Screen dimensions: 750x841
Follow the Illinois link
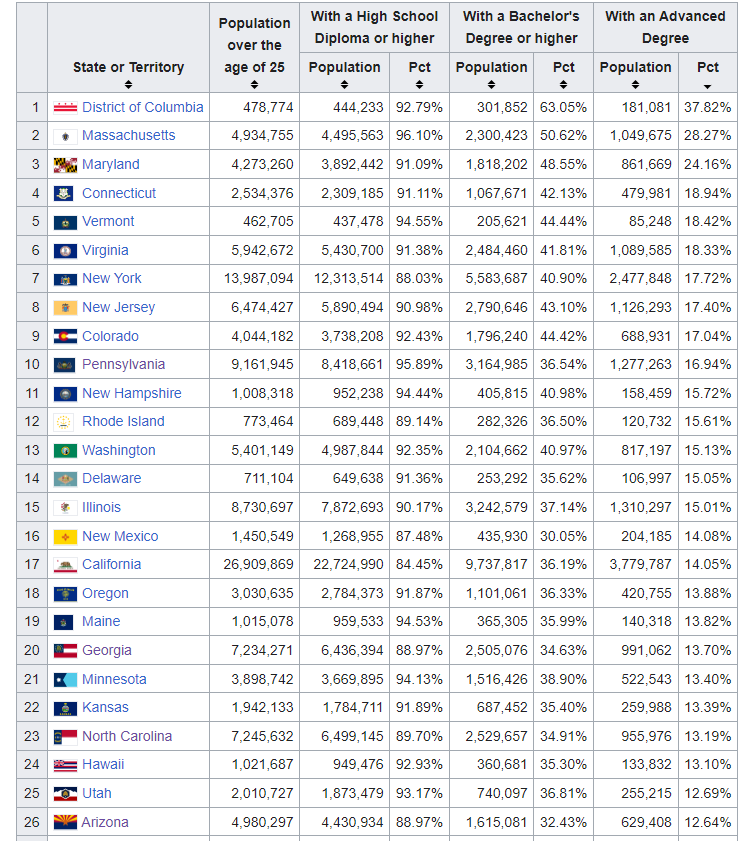point(101,507)
